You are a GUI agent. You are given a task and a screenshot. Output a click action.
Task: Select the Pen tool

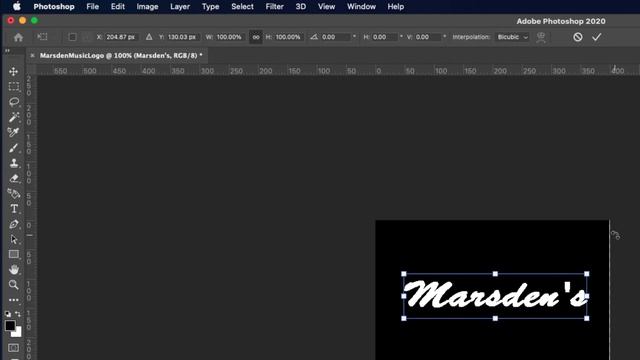coord(13,224)
